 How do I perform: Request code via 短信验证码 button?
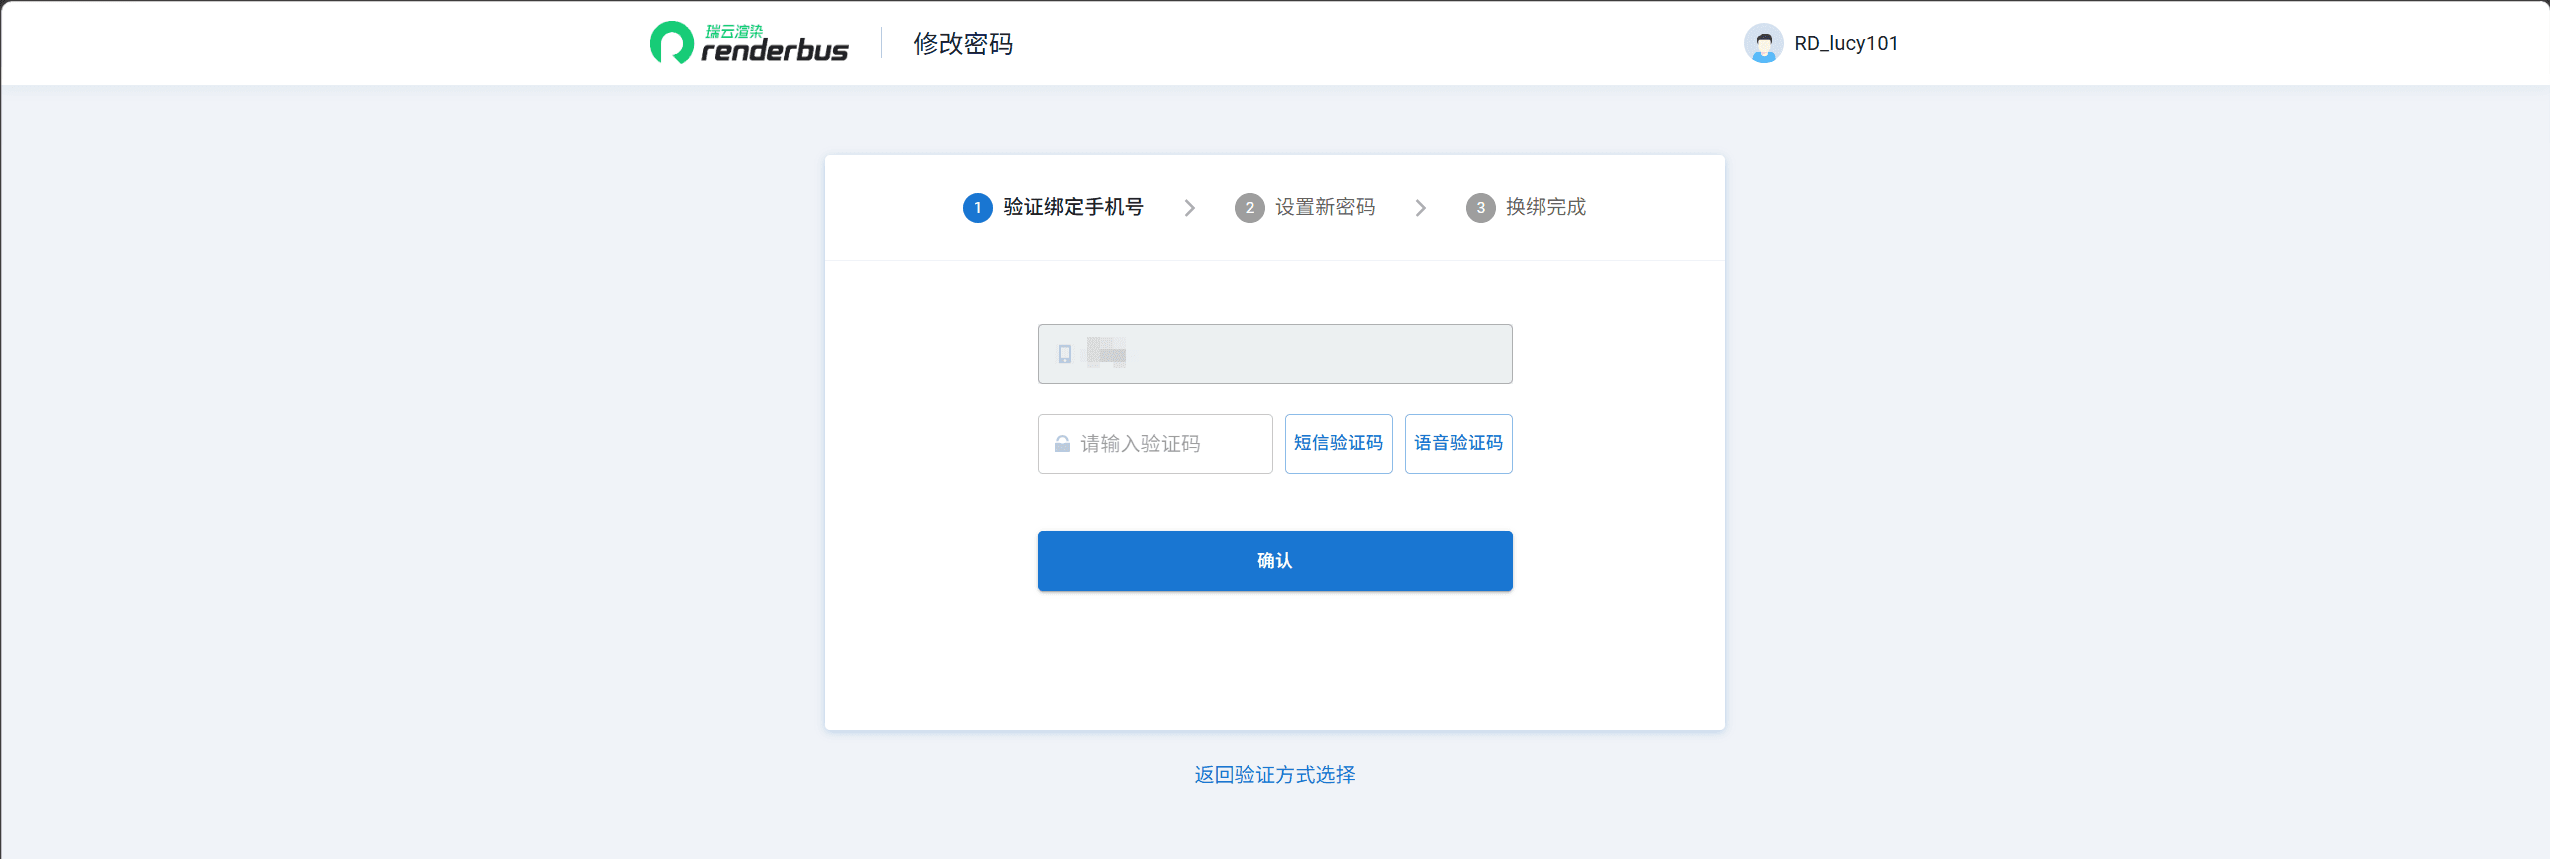tap(1338, 444)
